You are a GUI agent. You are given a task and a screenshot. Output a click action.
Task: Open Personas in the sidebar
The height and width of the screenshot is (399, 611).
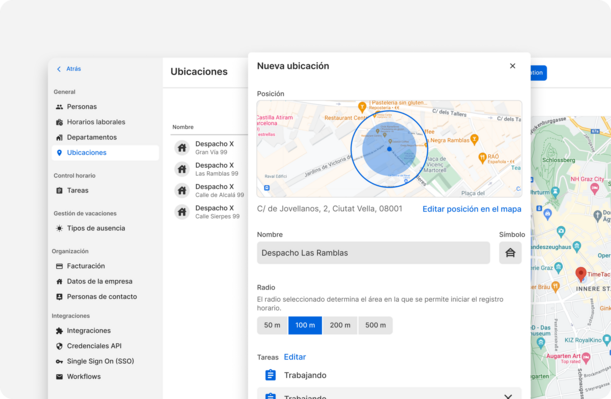pyautogui.click(x=82, y=106)
